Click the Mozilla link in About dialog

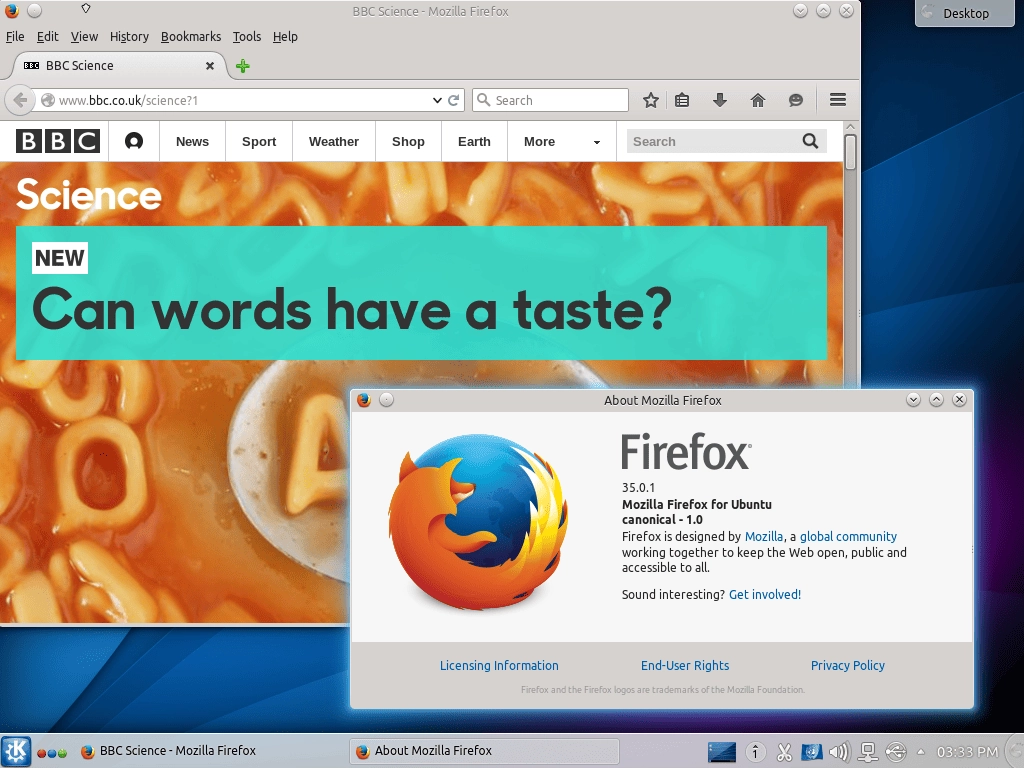763,536
